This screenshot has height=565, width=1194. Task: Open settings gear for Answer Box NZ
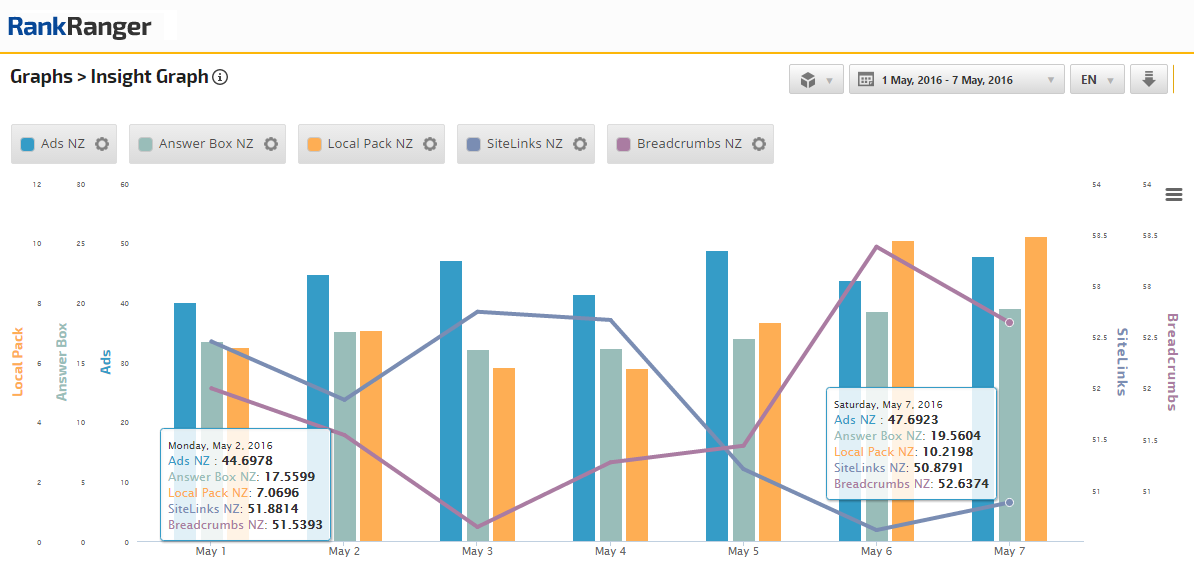click(271, 144)
